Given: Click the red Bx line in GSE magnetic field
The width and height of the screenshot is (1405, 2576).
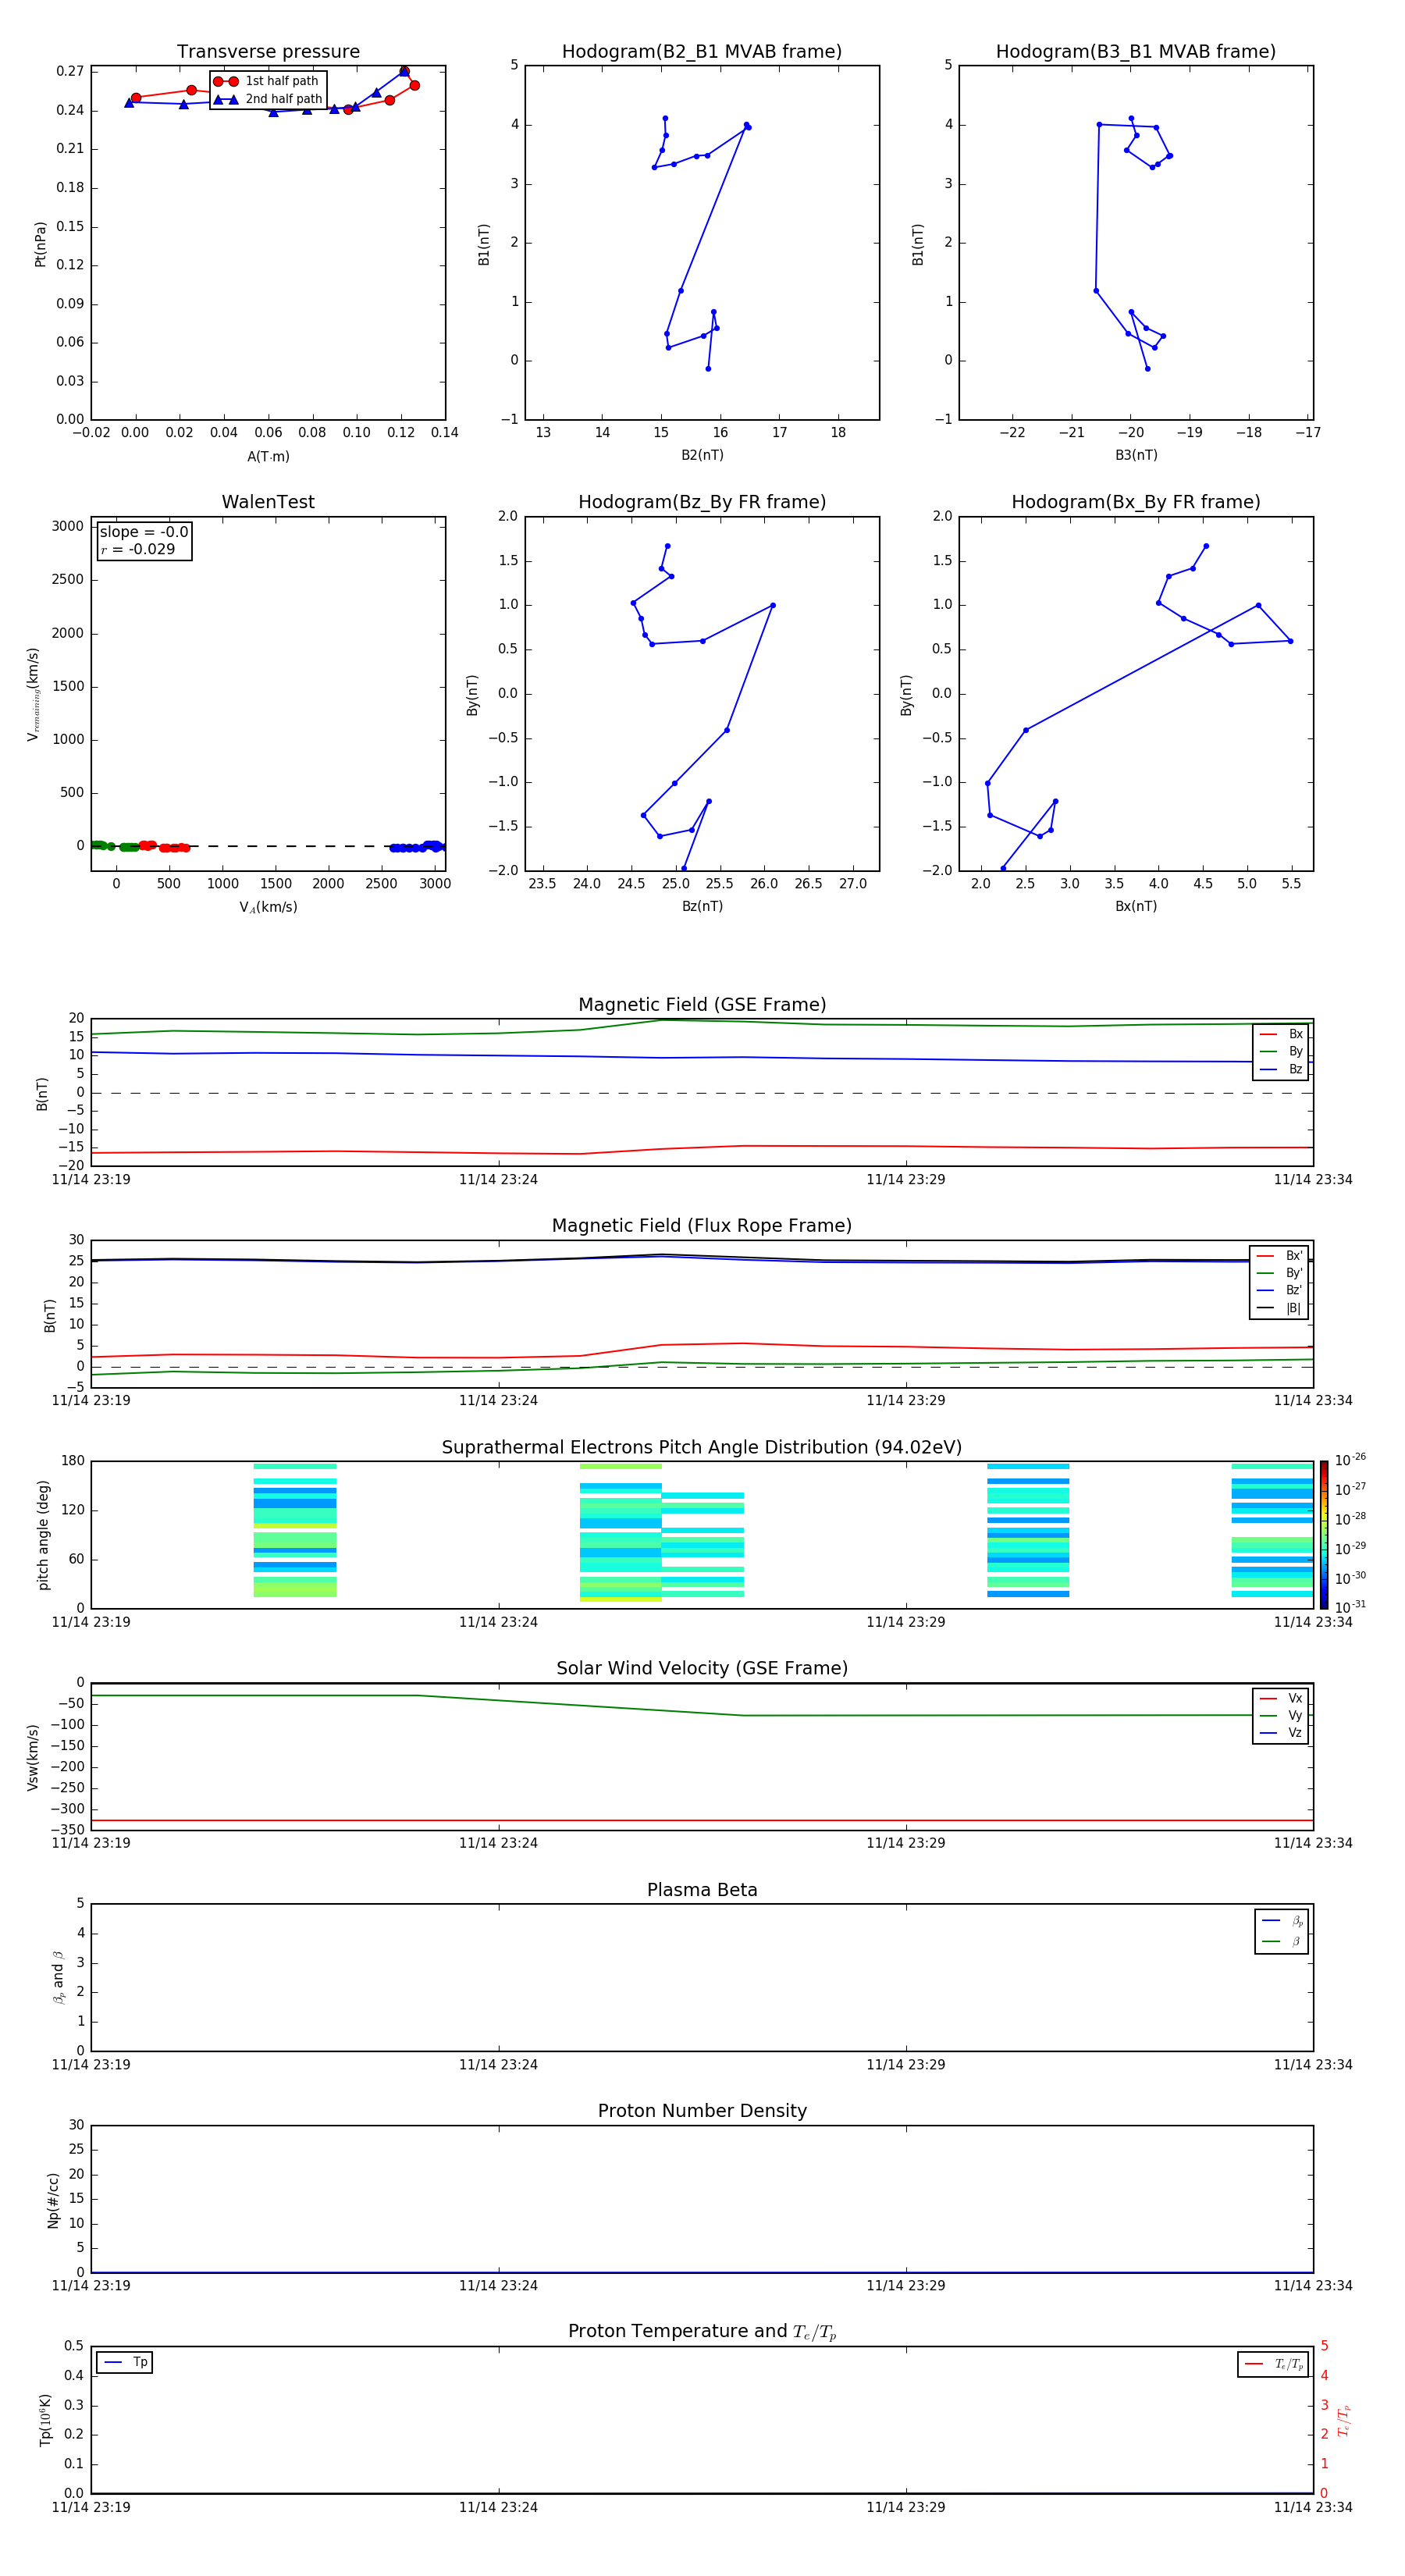Looking at the screenshot, I should 702,1148.
